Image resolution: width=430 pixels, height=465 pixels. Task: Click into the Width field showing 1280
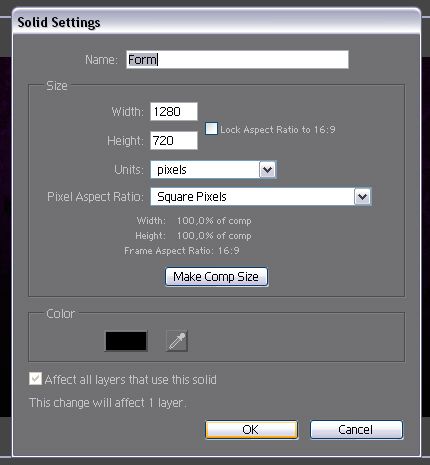tap(174, 111)
